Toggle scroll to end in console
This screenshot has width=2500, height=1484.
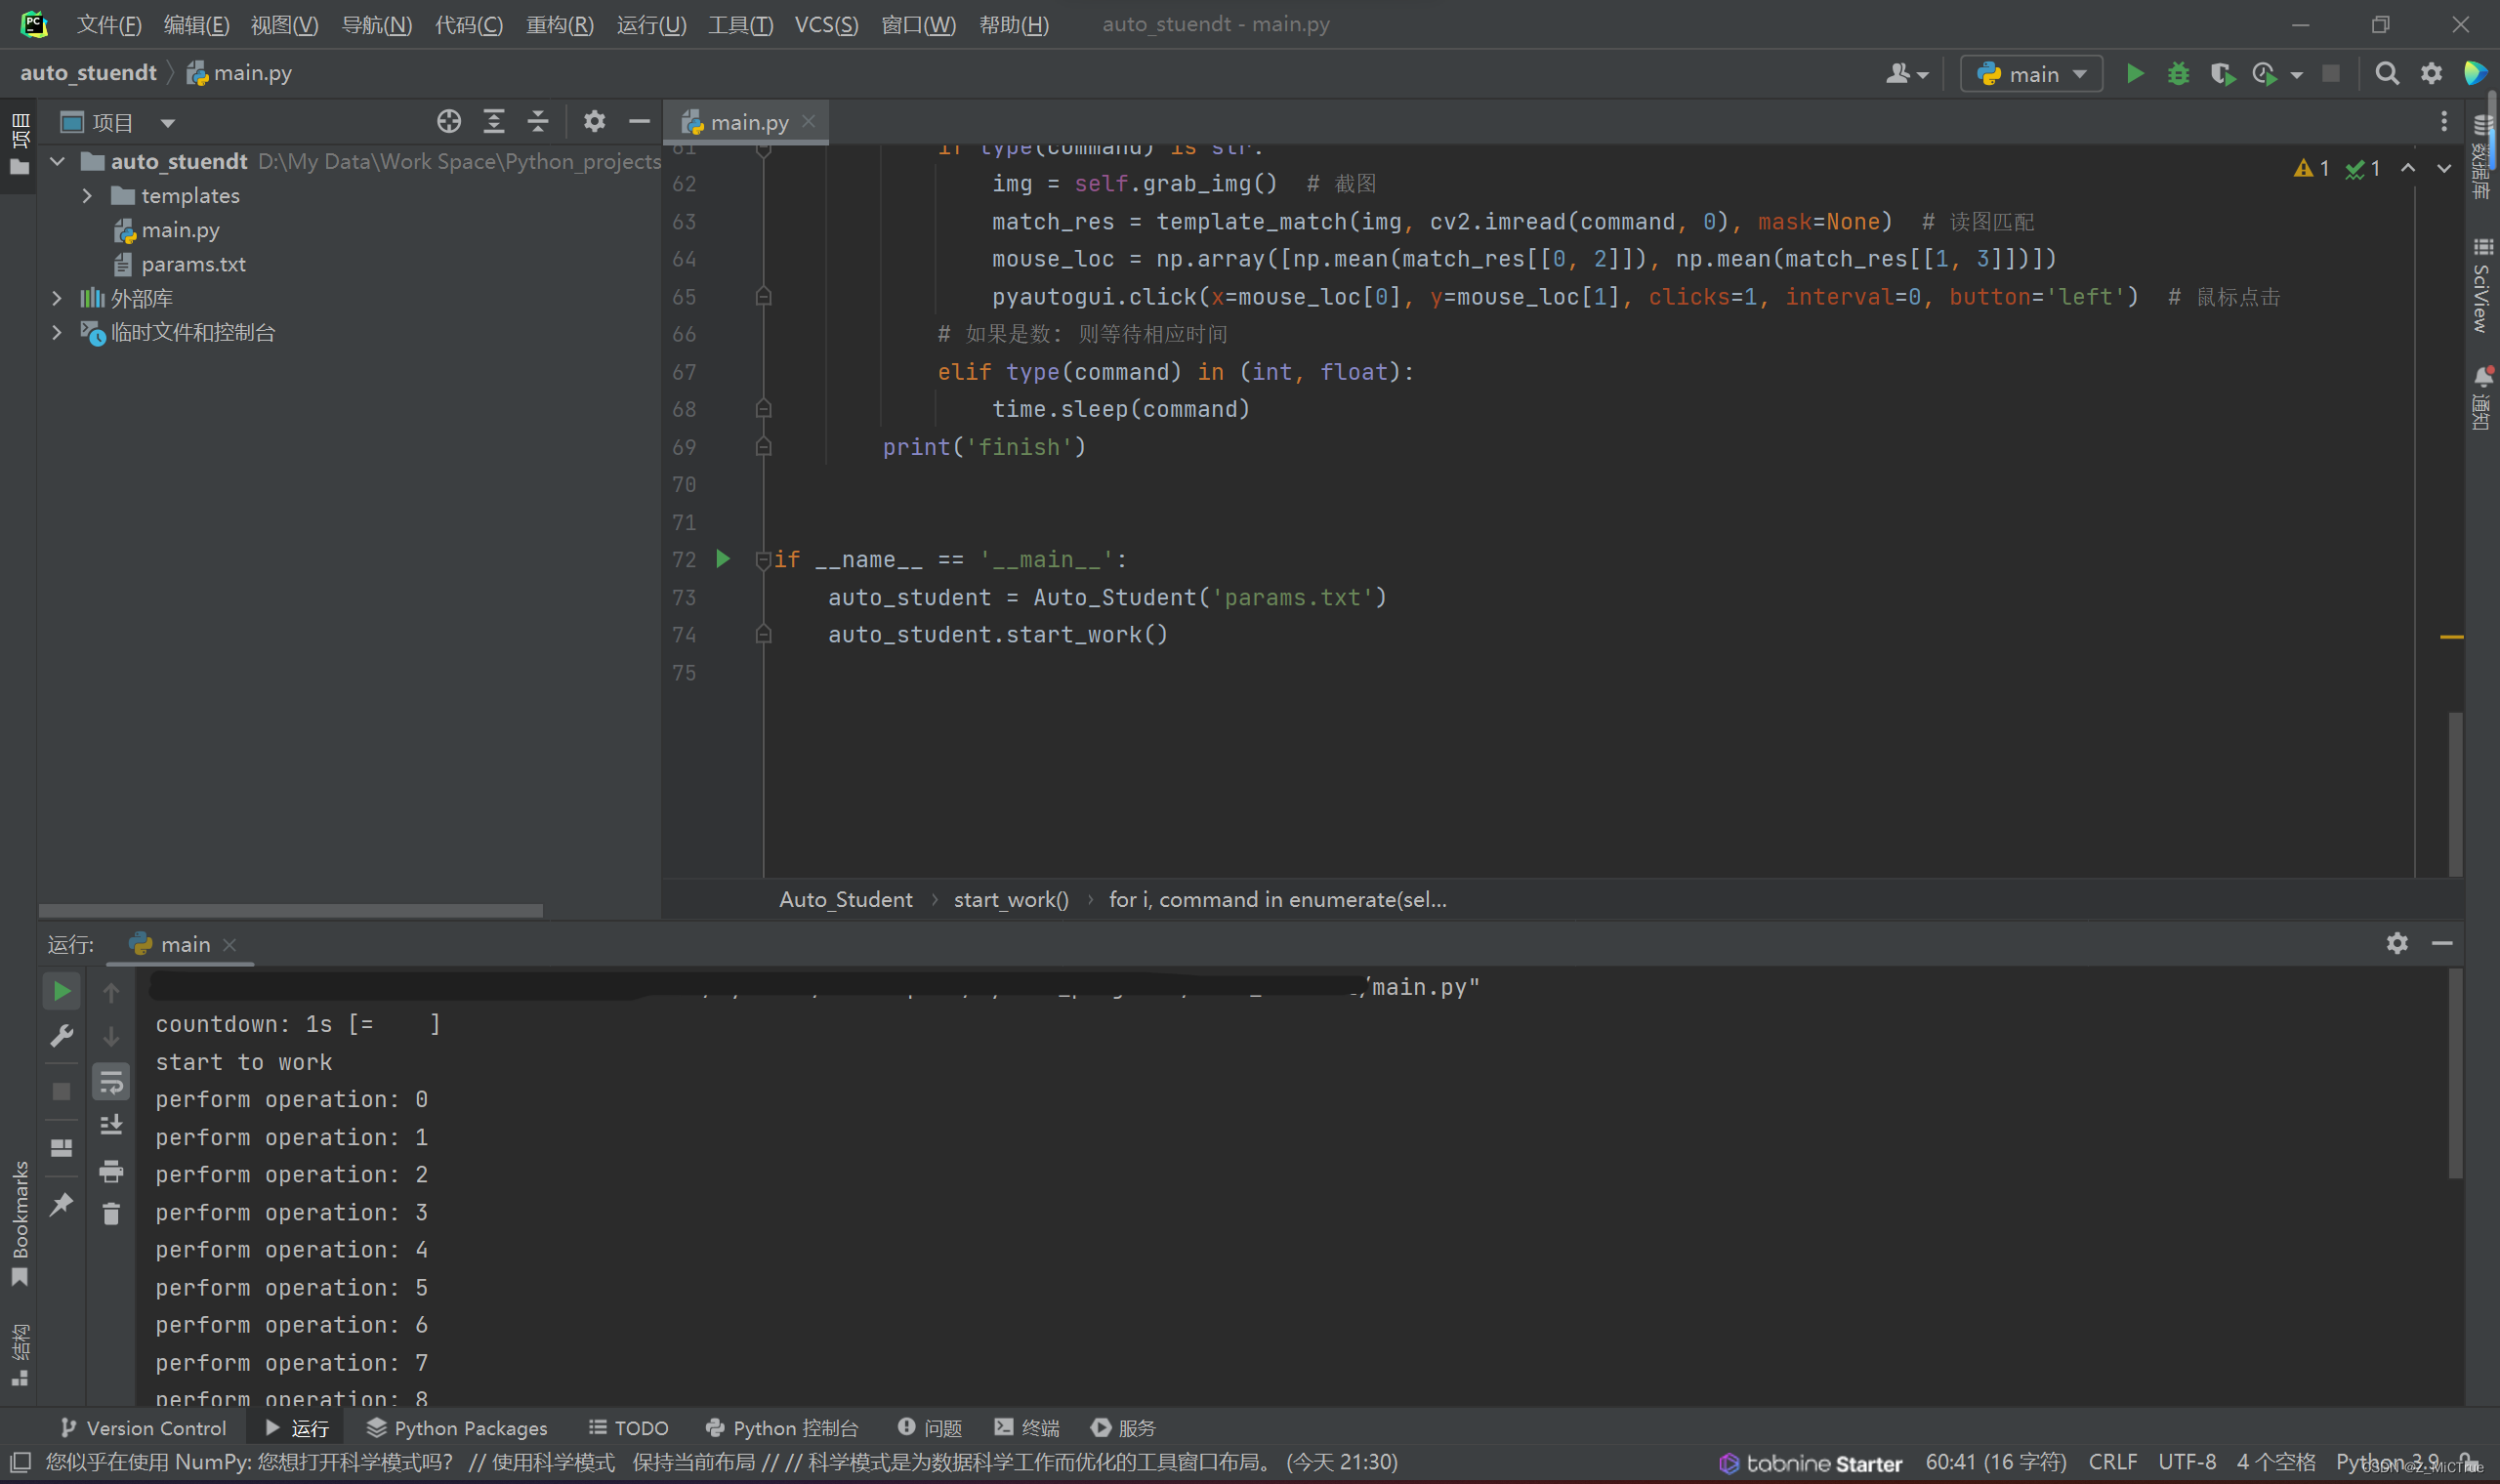pos(111,1125)
